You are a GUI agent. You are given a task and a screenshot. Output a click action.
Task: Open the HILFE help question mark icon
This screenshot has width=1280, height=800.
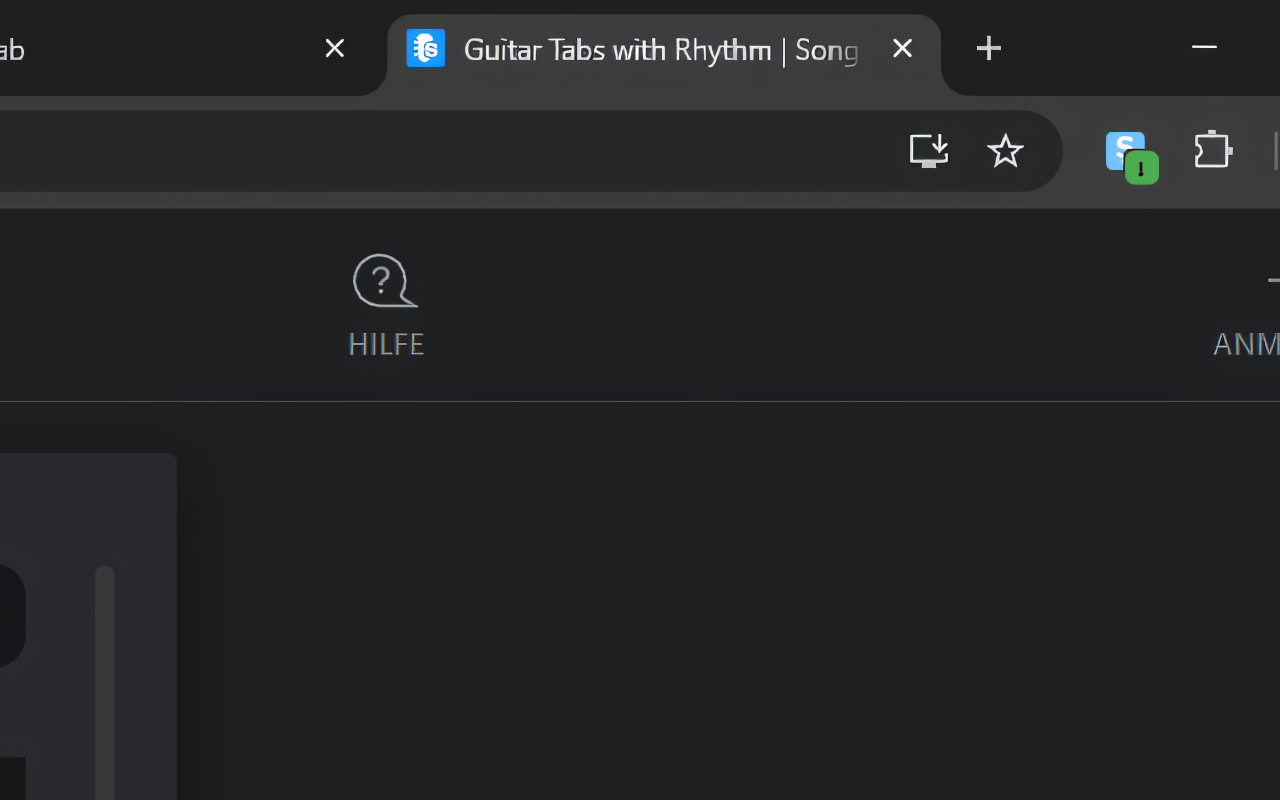(x=384, y=281)
